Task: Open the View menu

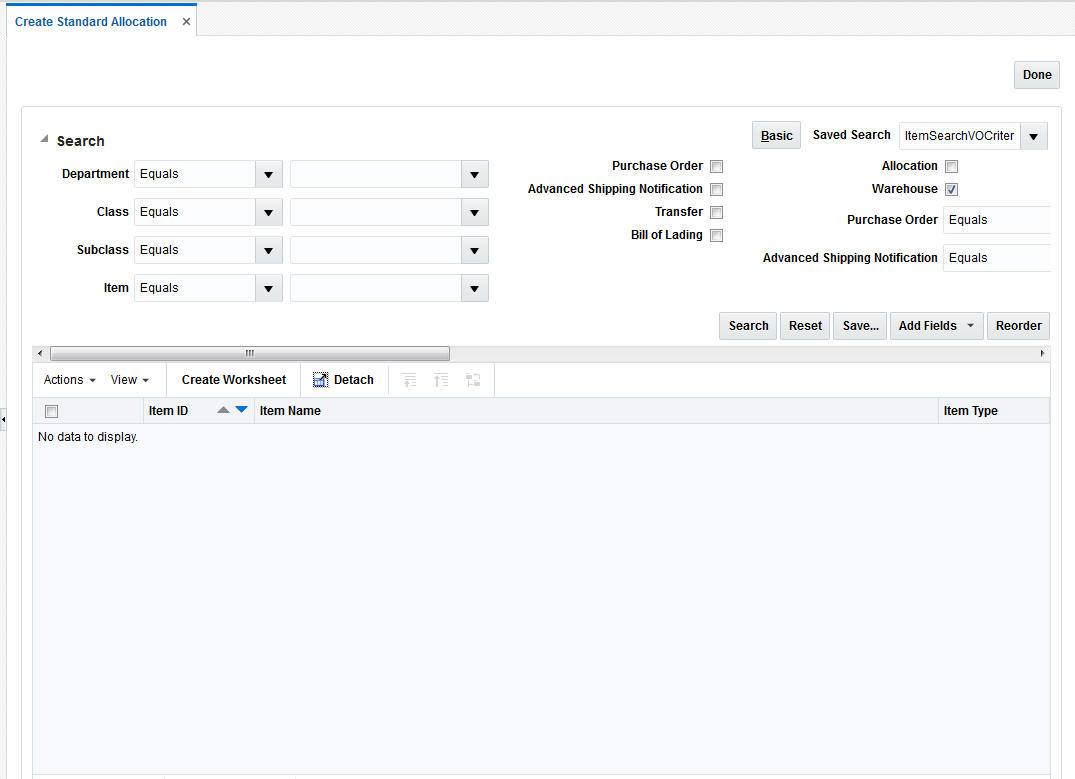Action: click(129, 380)
